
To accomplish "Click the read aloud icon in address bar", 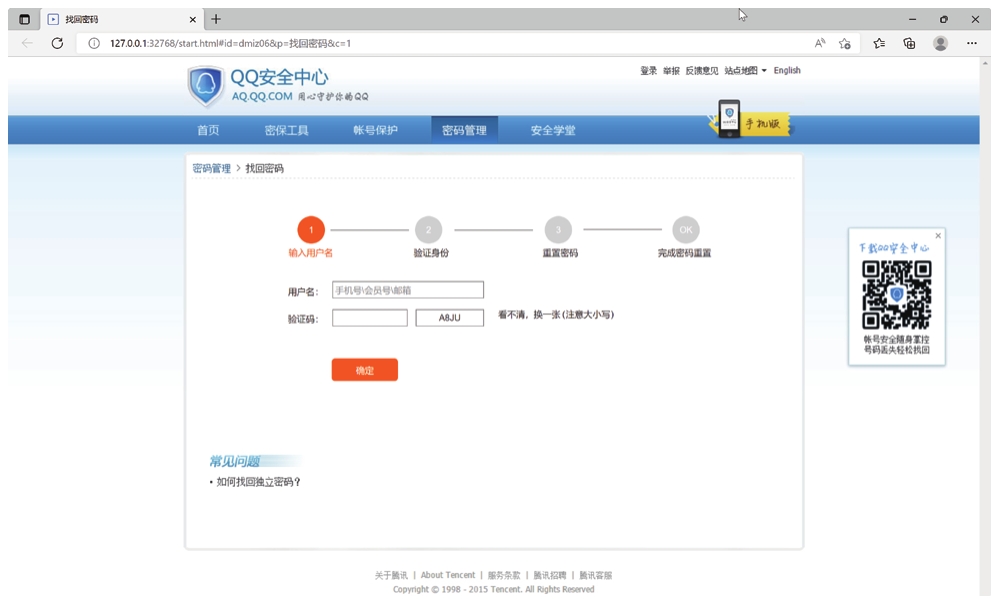I will tap(820, 43).
